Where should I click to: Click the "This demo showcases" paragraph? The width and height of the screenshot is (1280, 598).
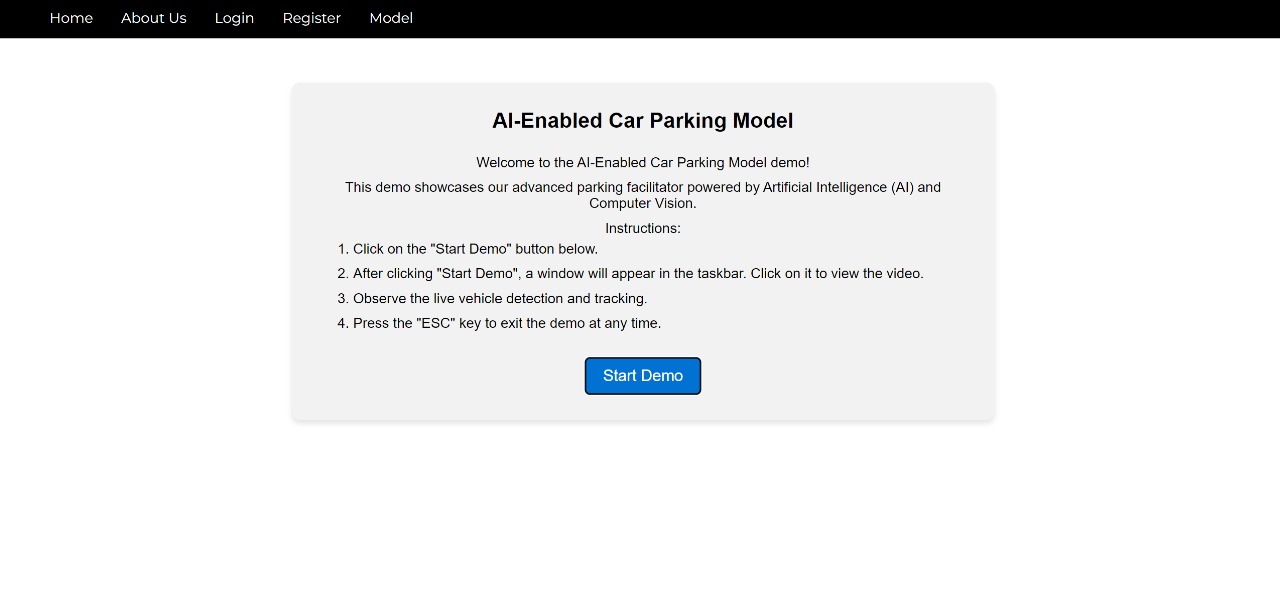click(643, 195)
